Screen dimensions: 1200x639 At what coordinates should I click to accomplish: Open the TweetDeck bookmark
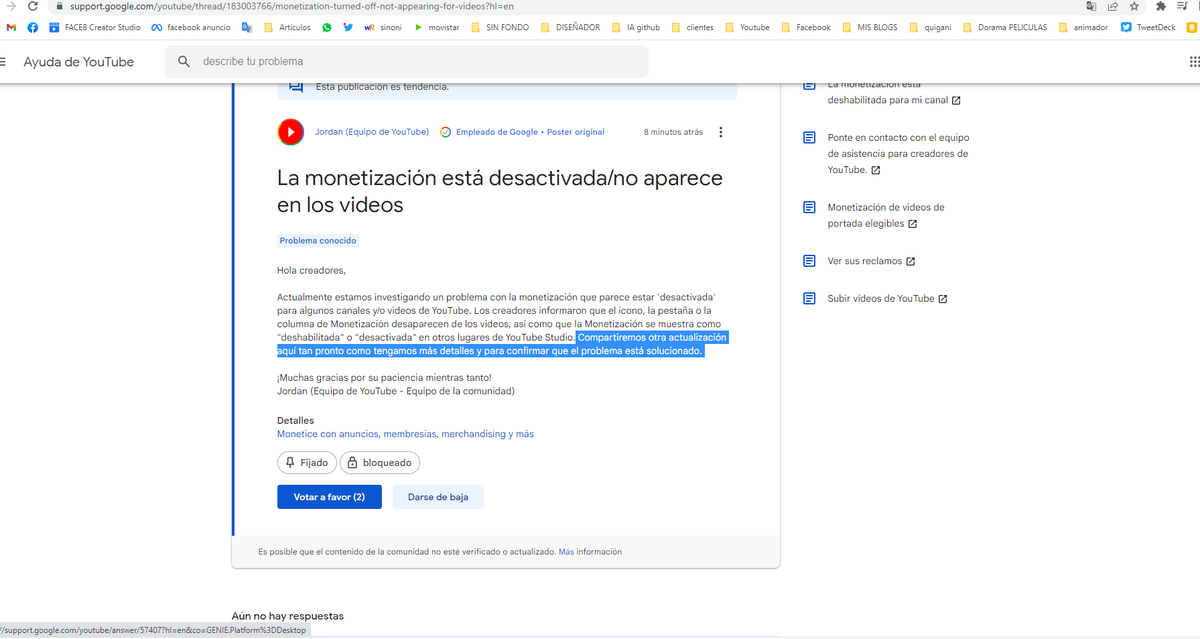(x=1149, y=27)
